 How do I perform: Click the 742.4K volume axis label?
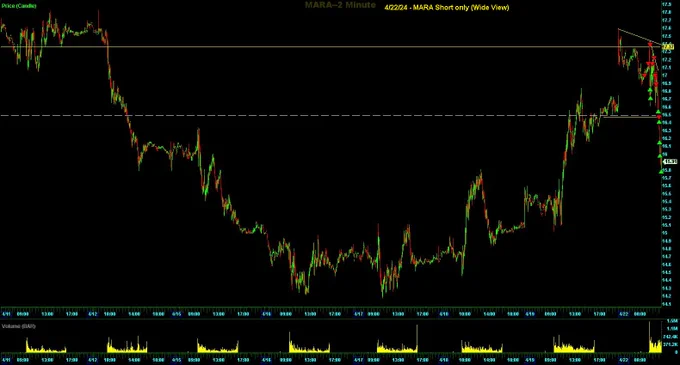(x=670, y=336)
